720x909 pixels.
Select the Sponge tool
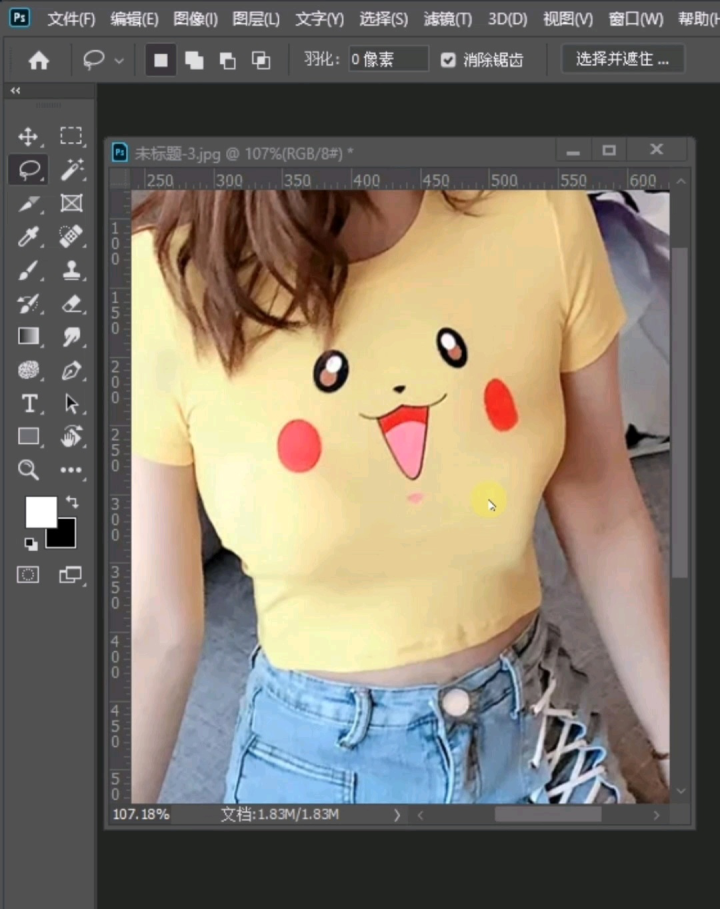click(x=28, y=370)
